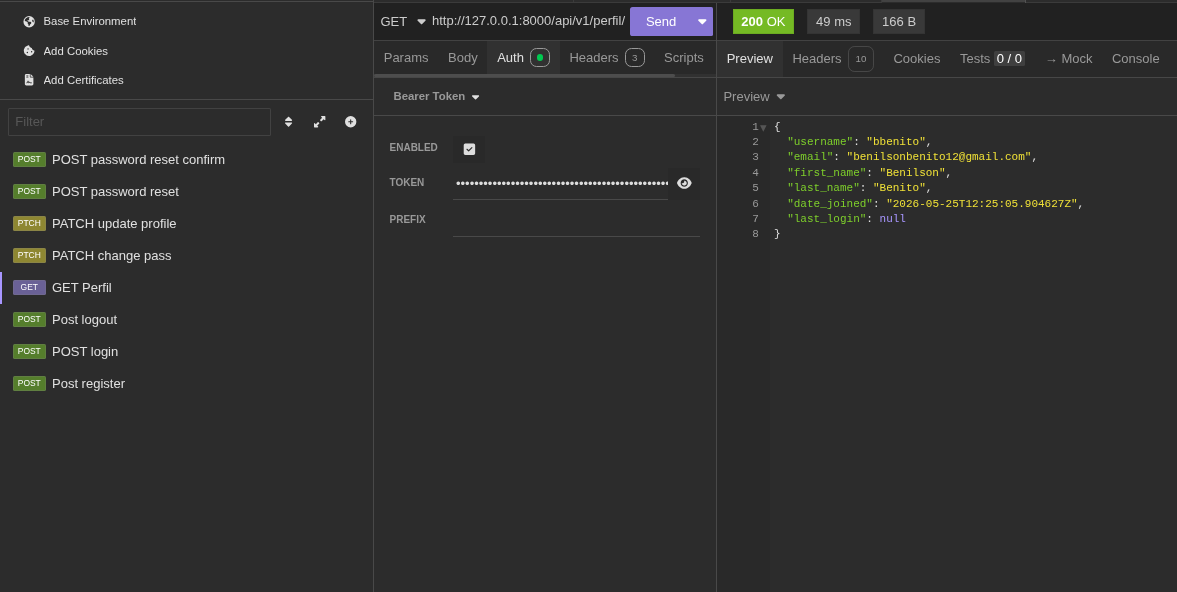Viewport: 1177px width, 592px height.
Task: Click the TOKEN input field
Action: tap(561, 183)
